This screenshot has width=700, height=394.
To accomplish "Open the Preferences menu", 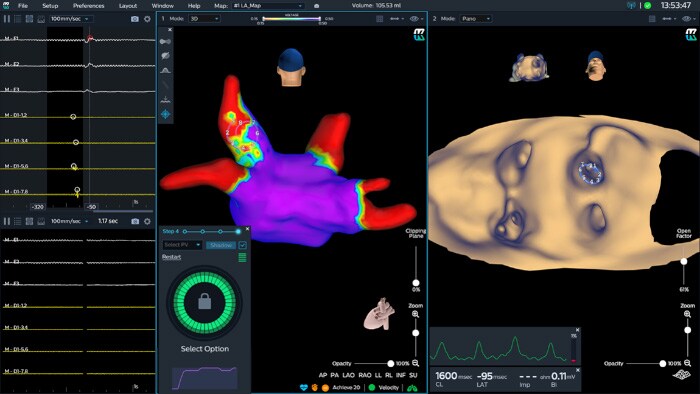I will point(88,6).
